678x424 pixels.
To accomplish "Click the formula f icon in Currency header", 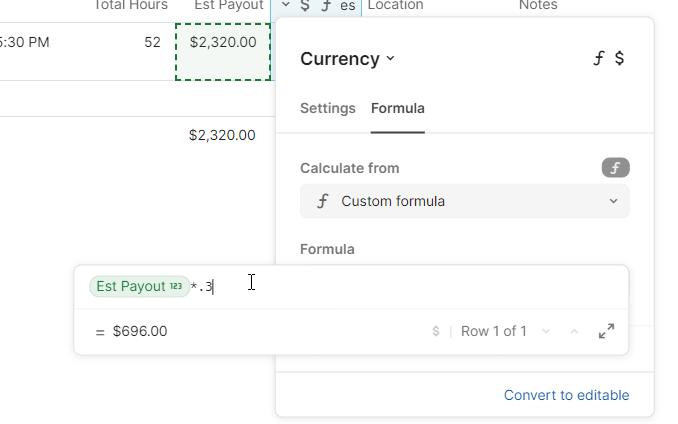I will (x=598, y=59).
